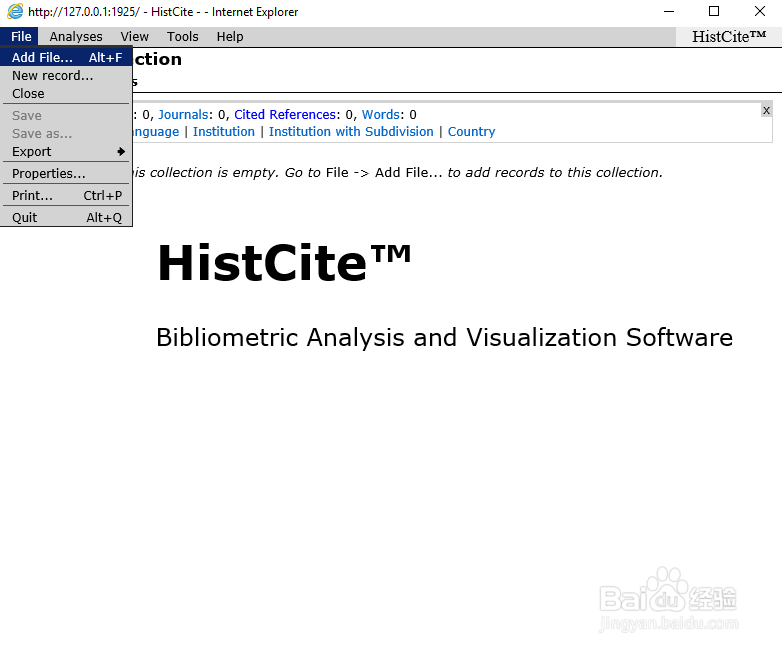Close the summary box with x

click(767, 110)
